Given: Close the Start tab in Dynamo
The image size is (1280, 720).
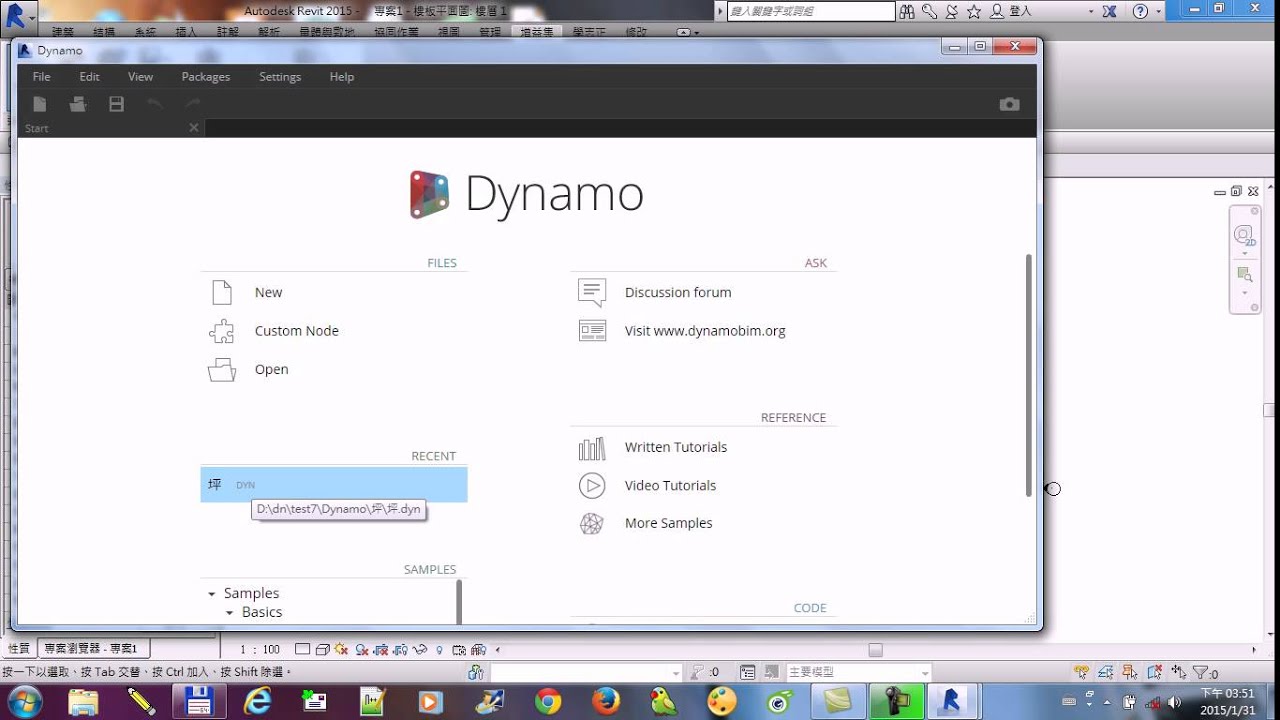Looking at the screenshot, I should click(194, 128).
